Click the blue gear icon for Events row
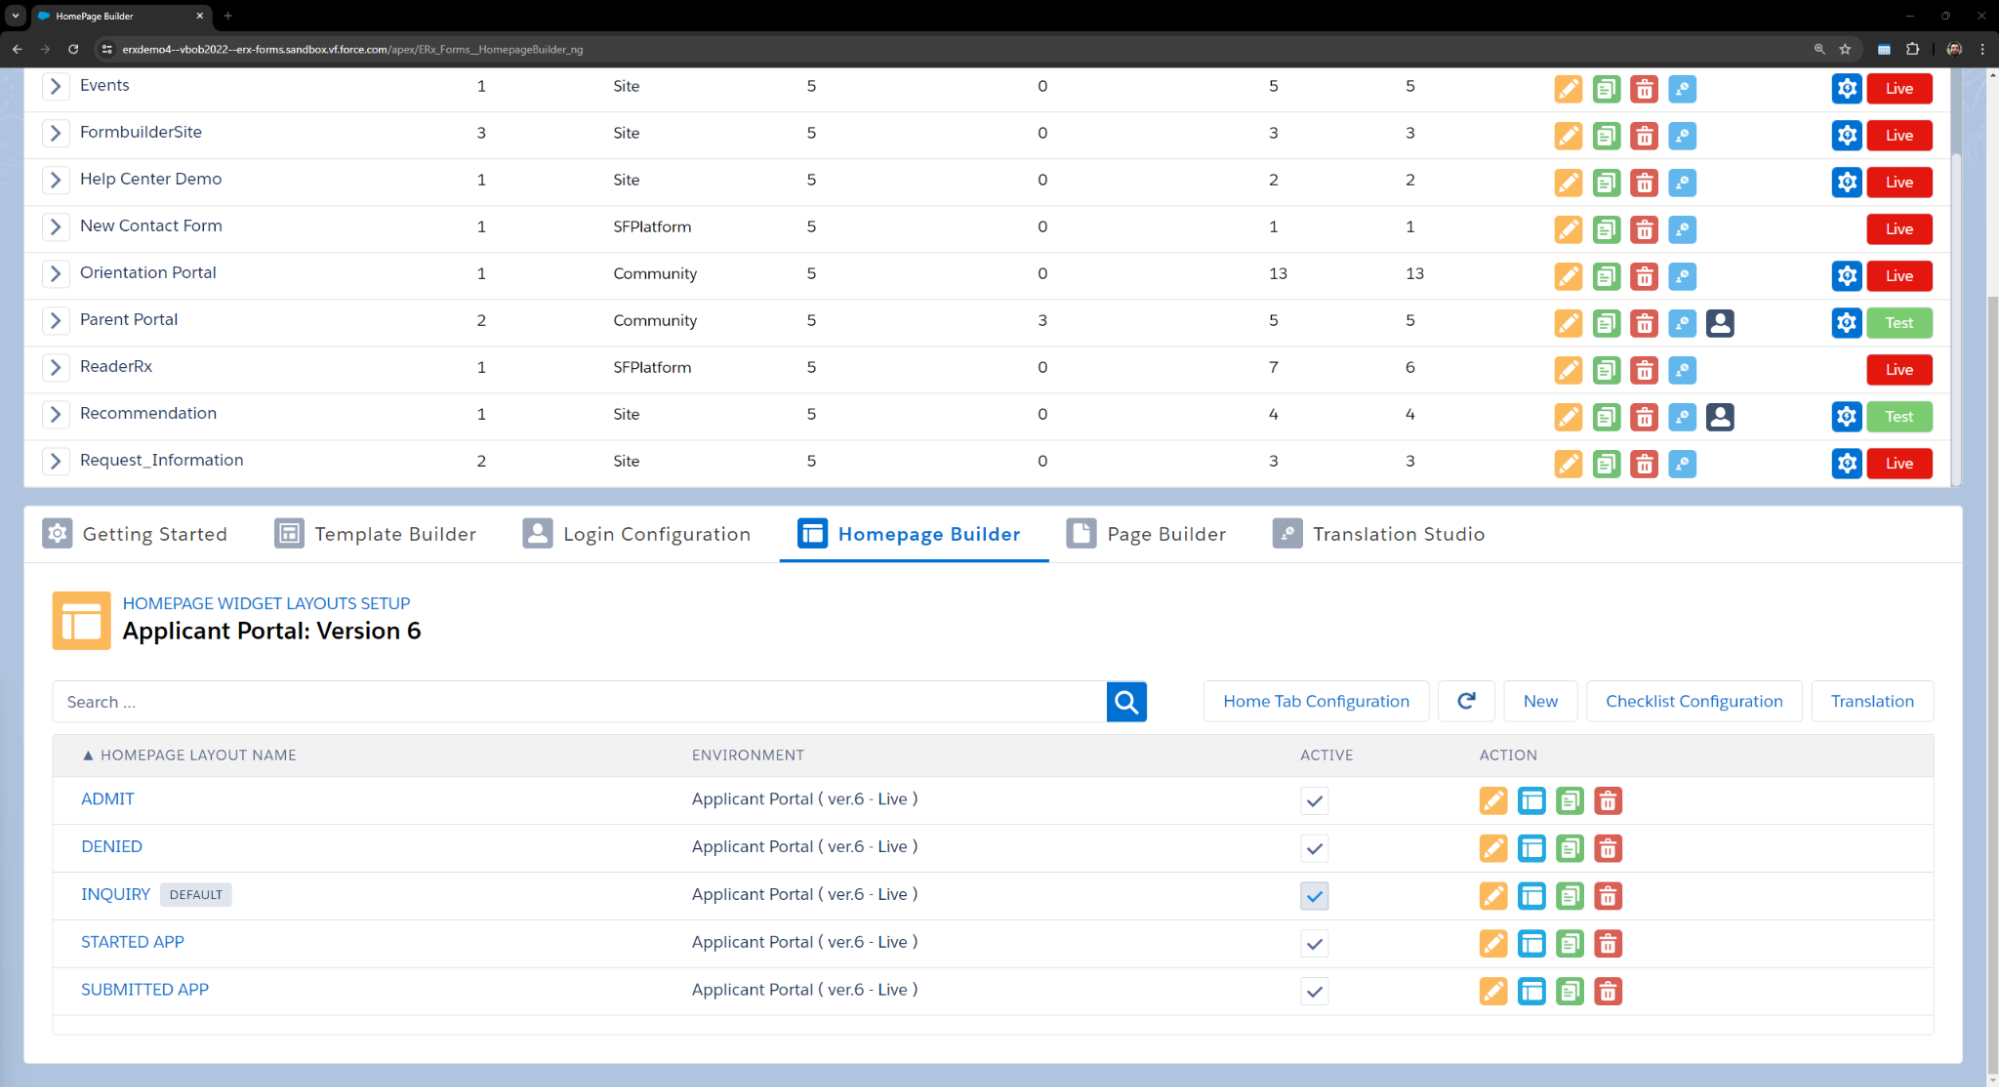 tap(1846, 88)
